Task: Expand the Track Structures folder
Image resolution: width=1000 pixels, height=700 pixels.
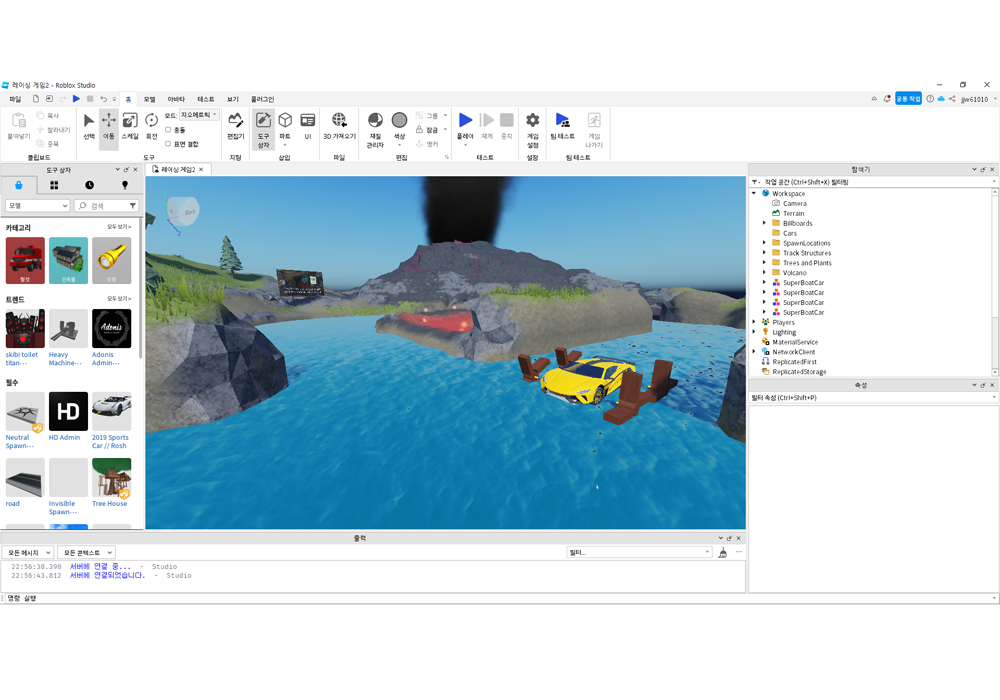Action: (764, 253)
